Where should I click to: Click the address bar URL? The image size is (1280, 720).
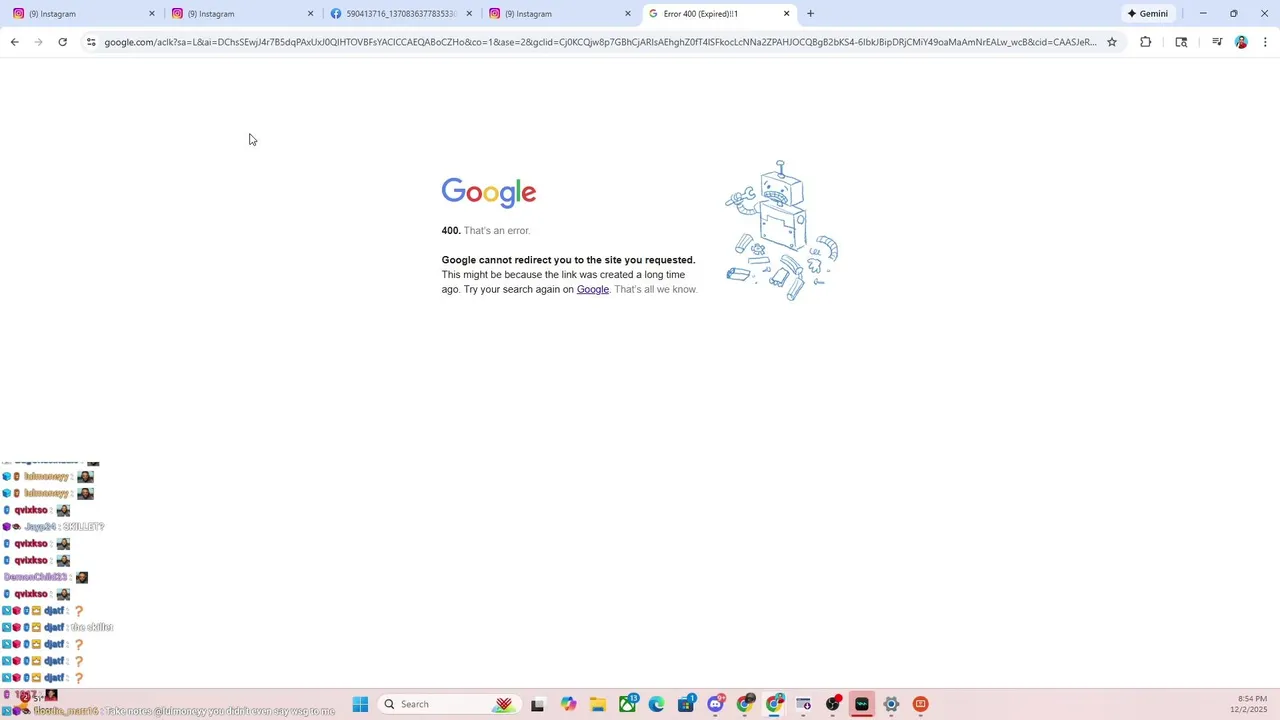pyautogui.click(x=600, y=42)
